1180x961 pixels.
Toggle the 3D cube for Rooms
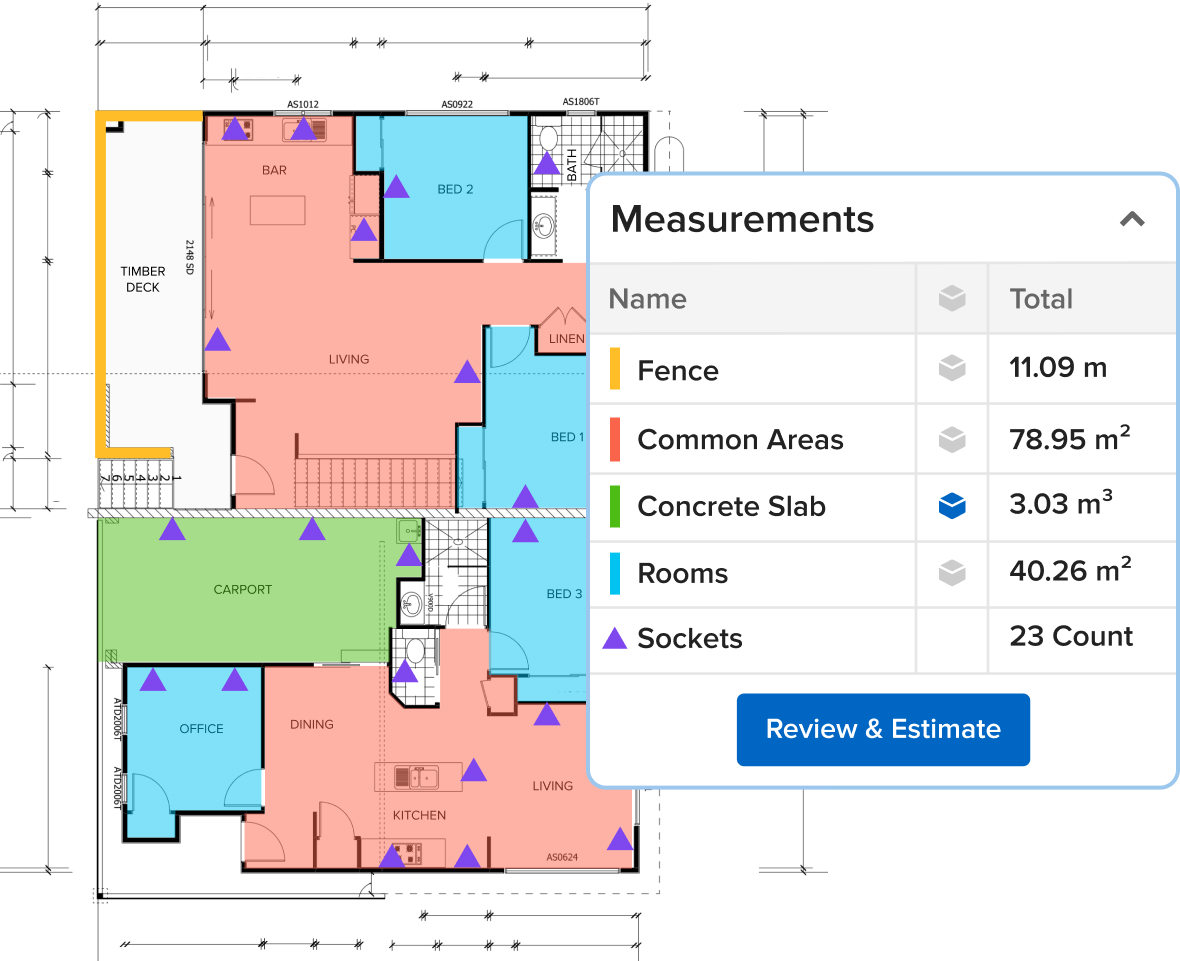click(x=952, y=573)
